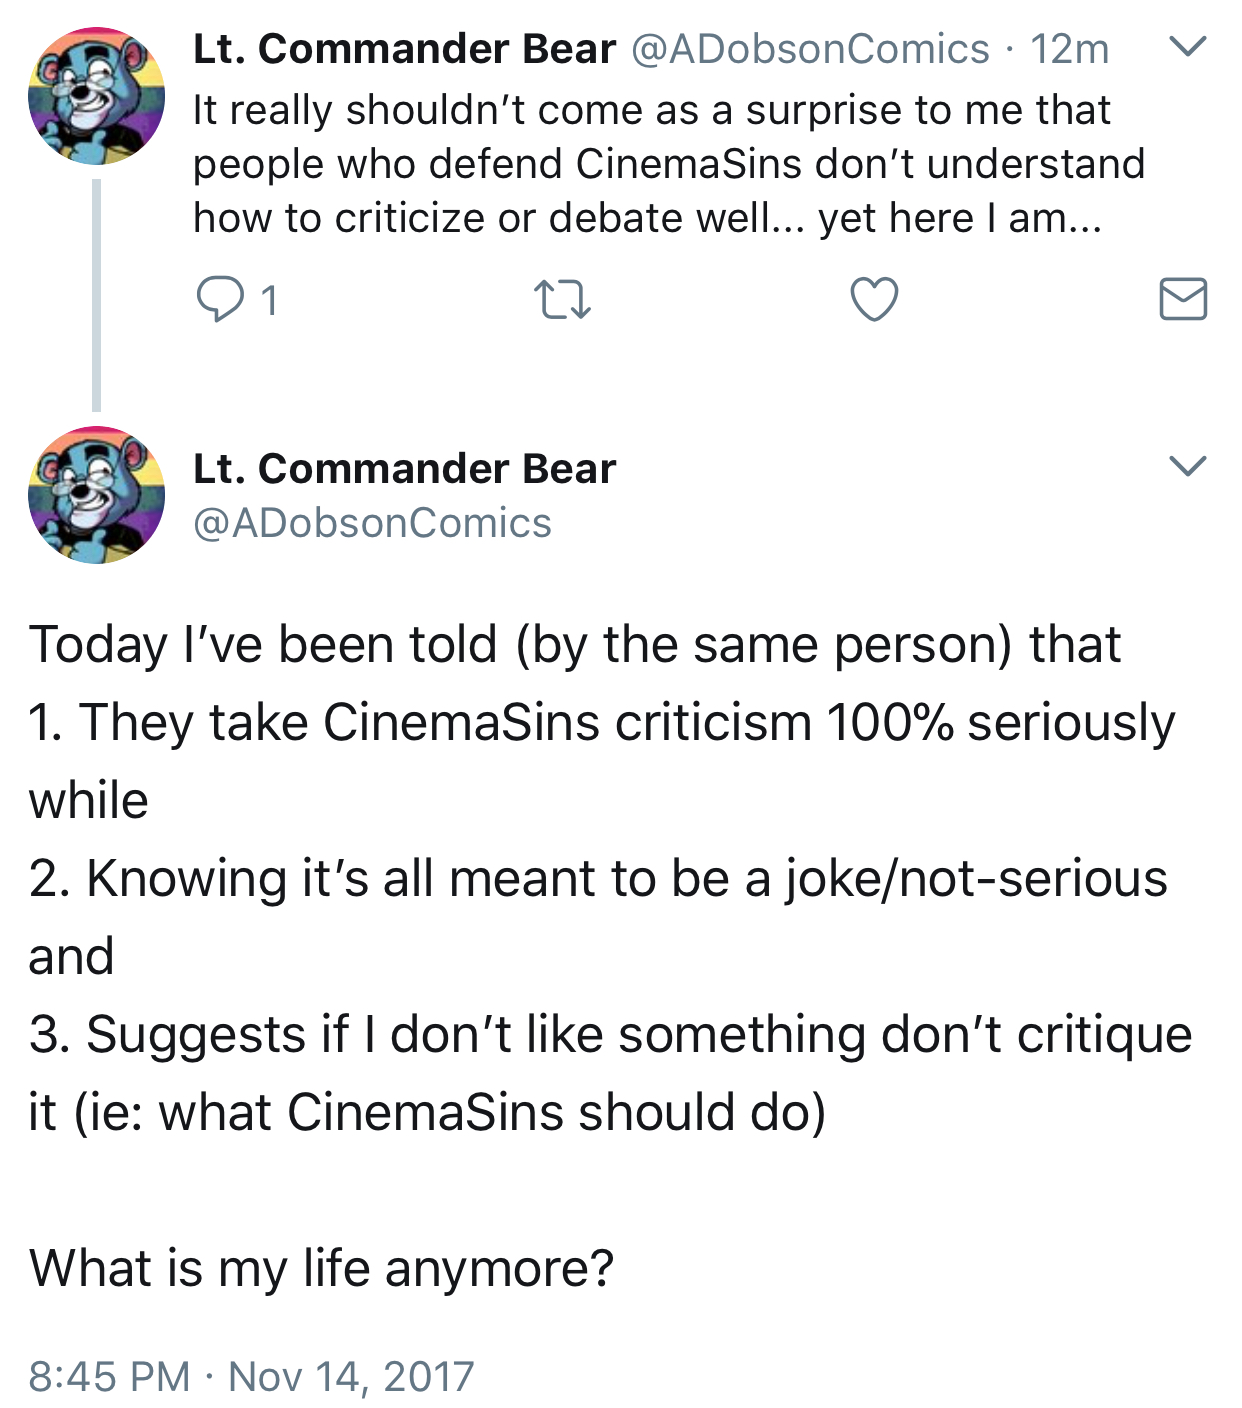Image resolution: width=1242 pixels, height=1408 pixels.
Task: Reply to the first tweet
Action: pyautogui.click(x=219, y=300)
